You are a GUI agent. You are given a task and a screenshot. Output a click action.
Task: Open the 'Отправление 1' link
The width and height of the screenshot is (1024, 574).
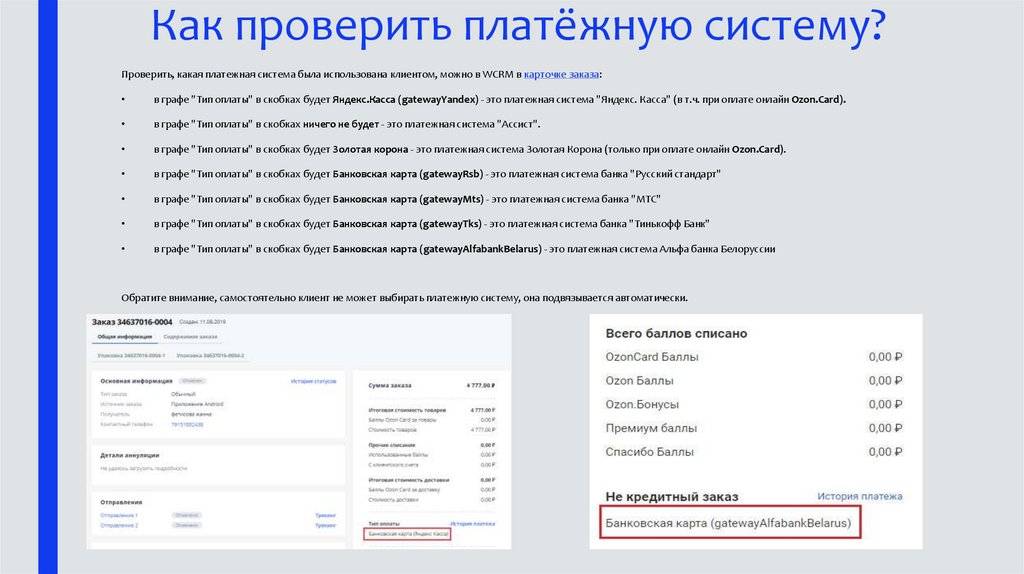pyautogui.click(x=119, y=515)
